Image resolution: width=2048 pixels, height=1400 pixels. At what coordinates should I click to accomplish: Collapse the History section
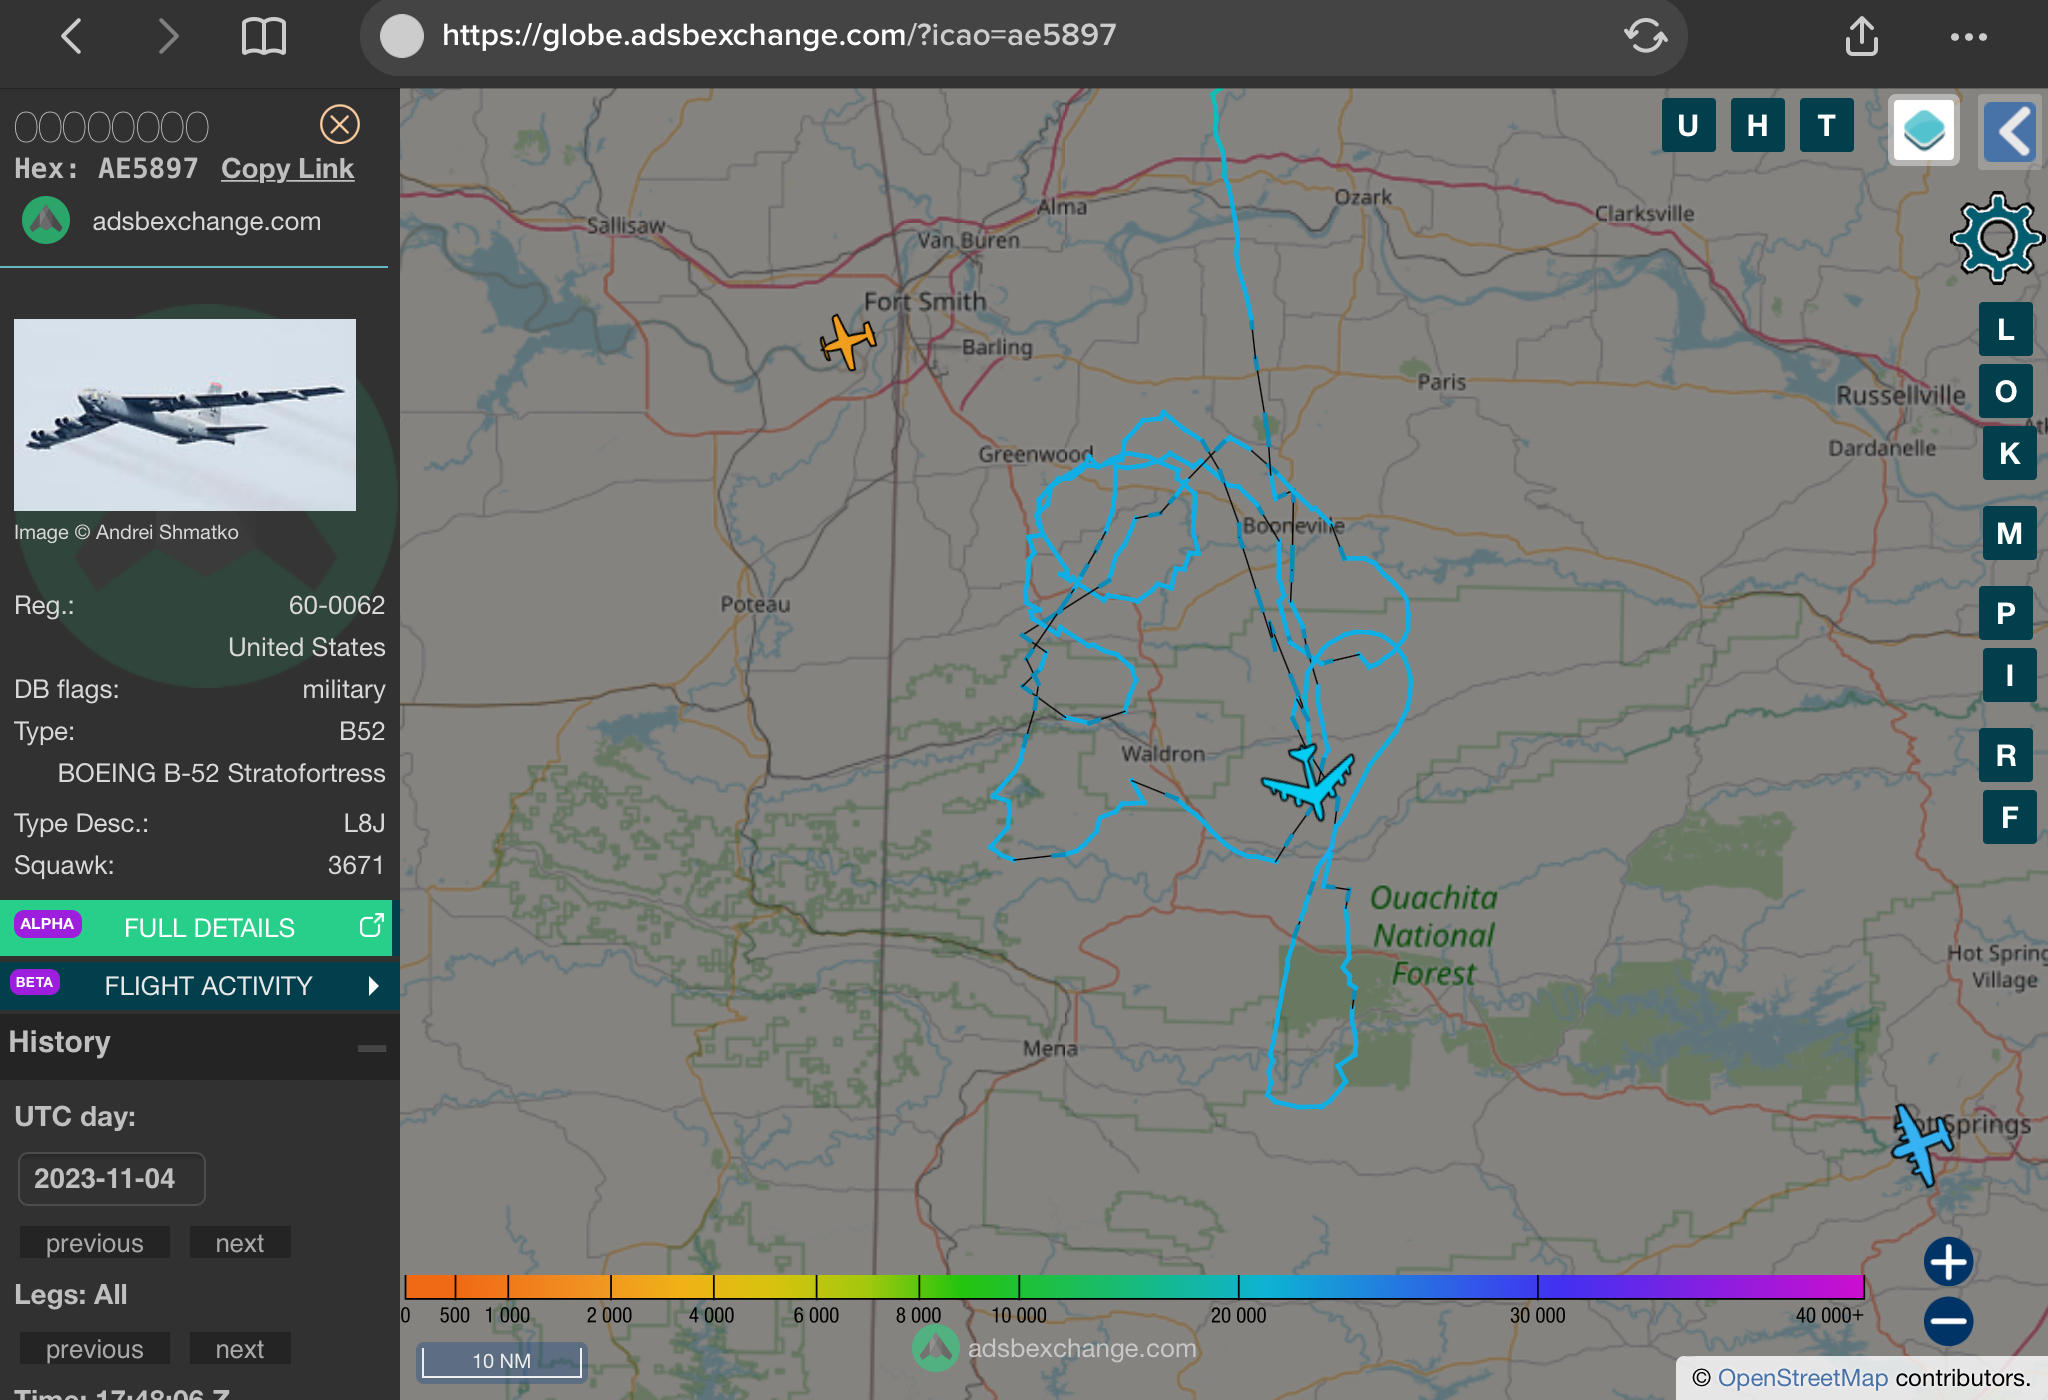click(372, 1047)
